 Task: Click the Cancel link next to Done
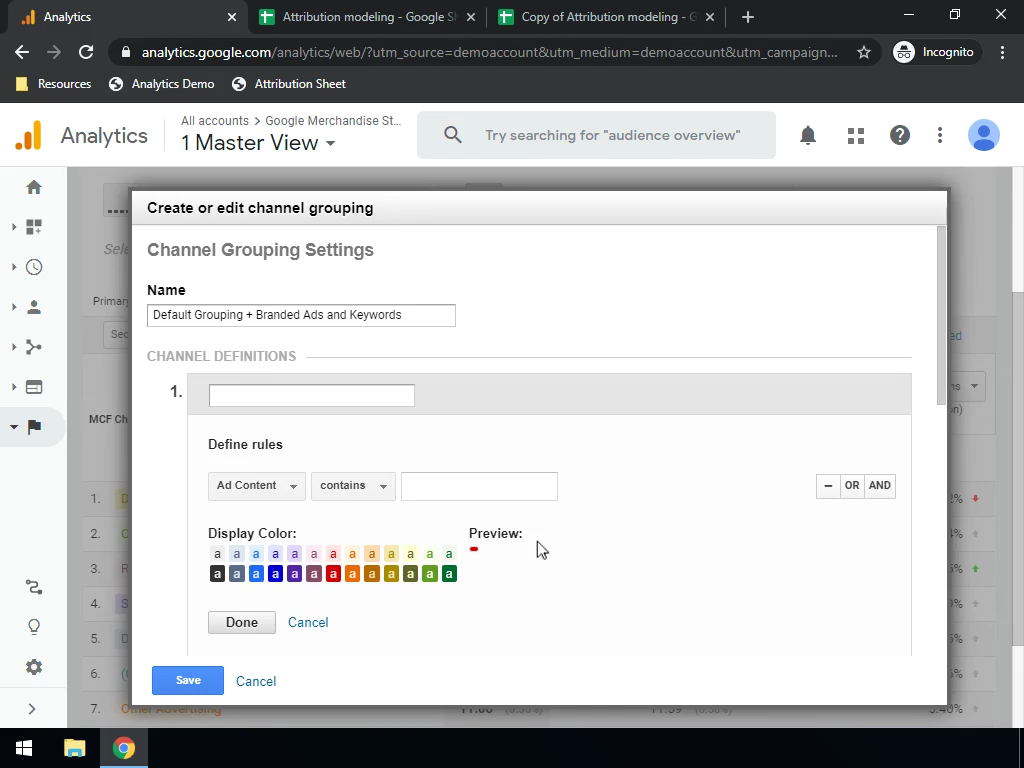point(308,622)
